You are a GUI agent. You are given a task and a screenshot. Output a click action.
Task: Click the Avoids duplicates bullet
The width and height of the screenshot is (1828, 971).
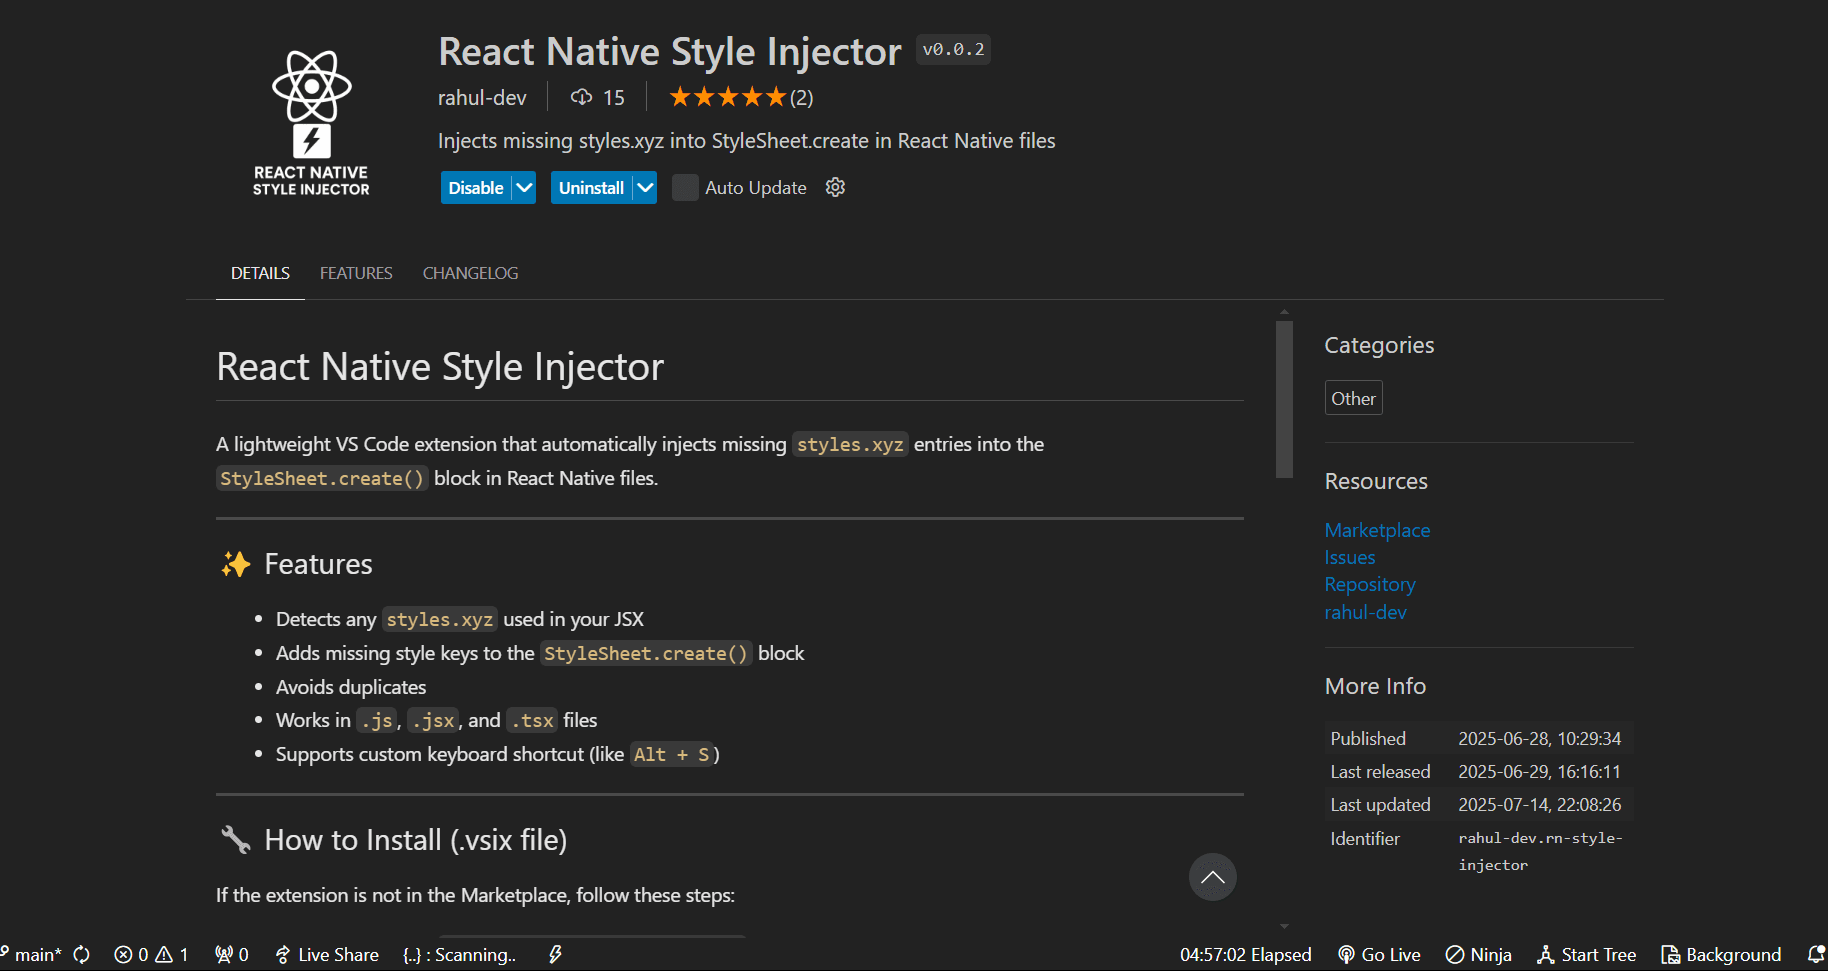tap(351, 687)
